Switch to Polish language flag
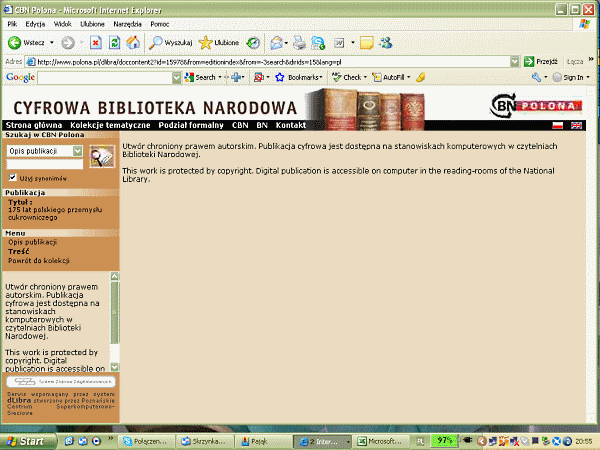The height and width of the screenshot is (450, 600). [558, 125]
